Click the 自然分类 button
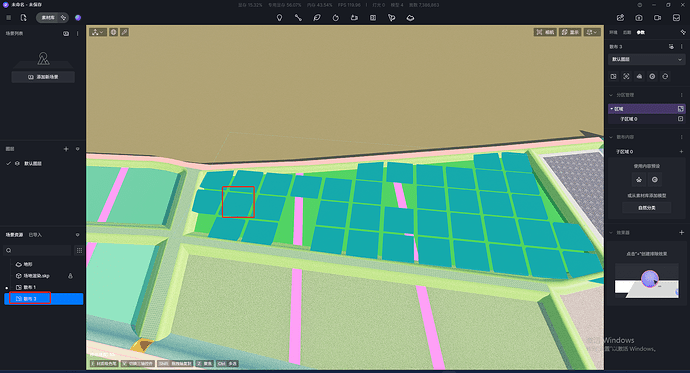 646,208
